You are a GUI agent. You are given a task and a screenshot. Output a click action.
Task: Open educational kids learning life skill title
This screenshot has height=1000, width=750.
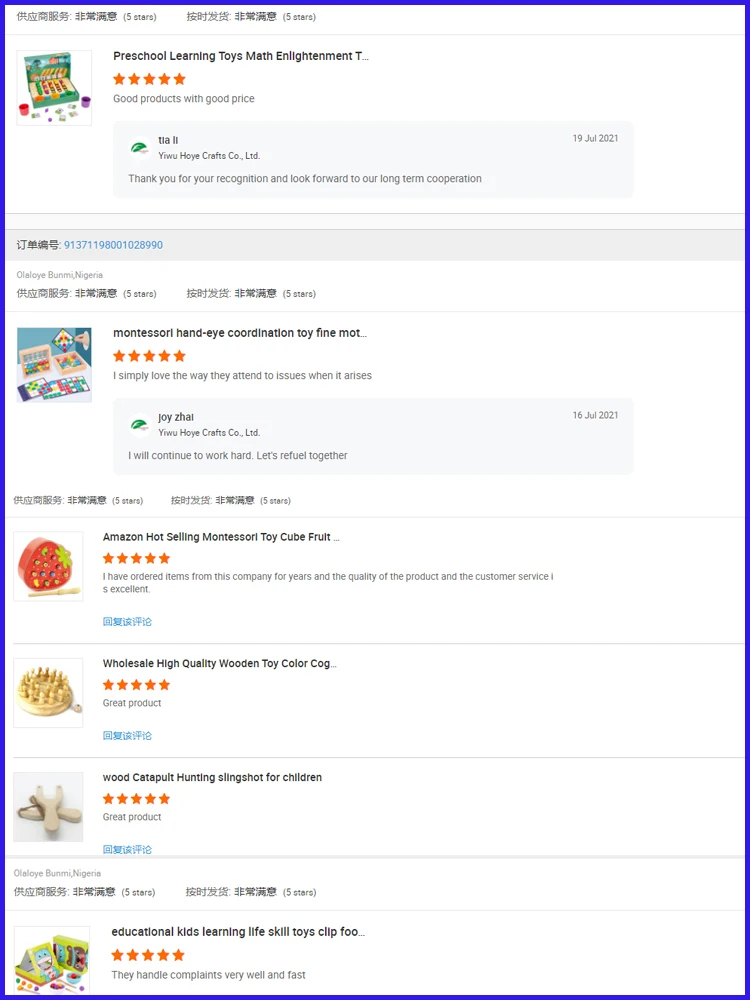(239, 932)
